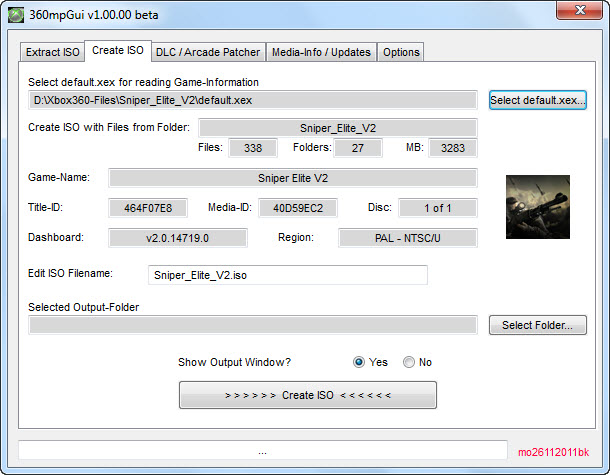Viewport: 610px width, 475px height.
Task: Click the Media-ID value 40D59EC2
Action: pyautogui.click(x=298, y=208)
